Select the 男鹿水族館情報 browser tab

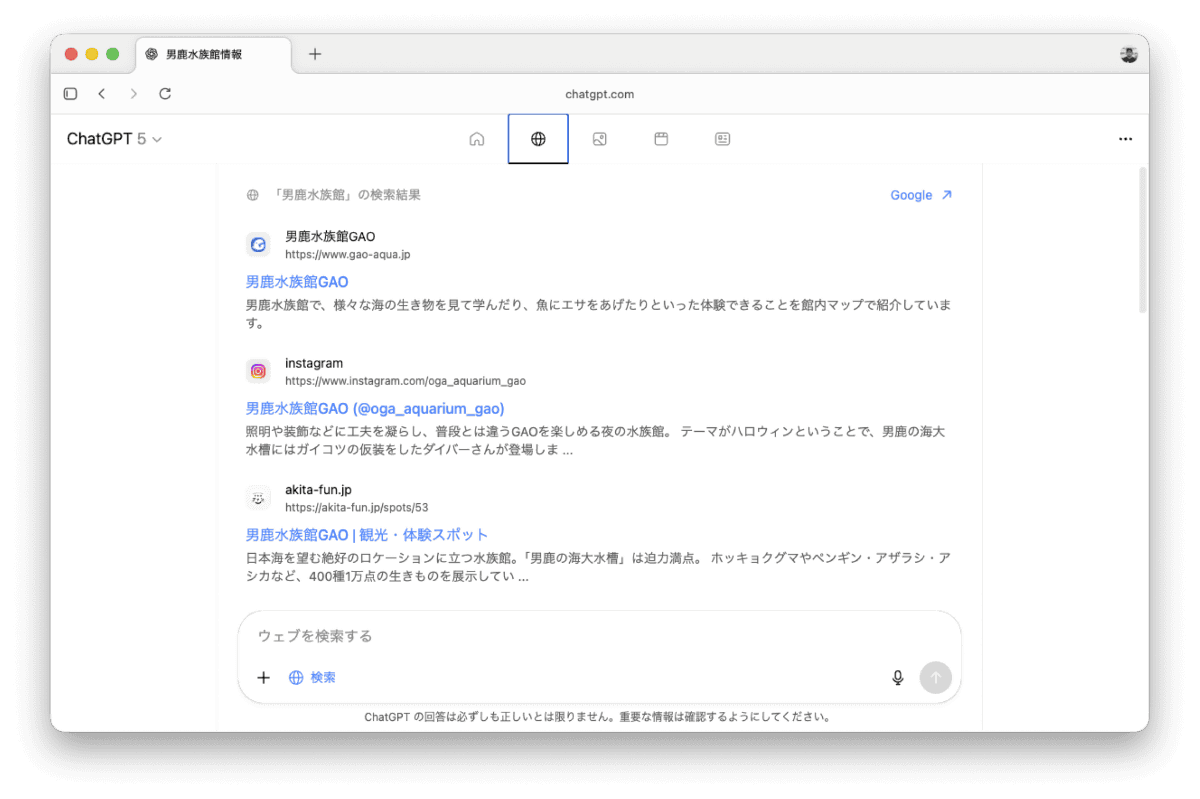[x=214, y=54]
